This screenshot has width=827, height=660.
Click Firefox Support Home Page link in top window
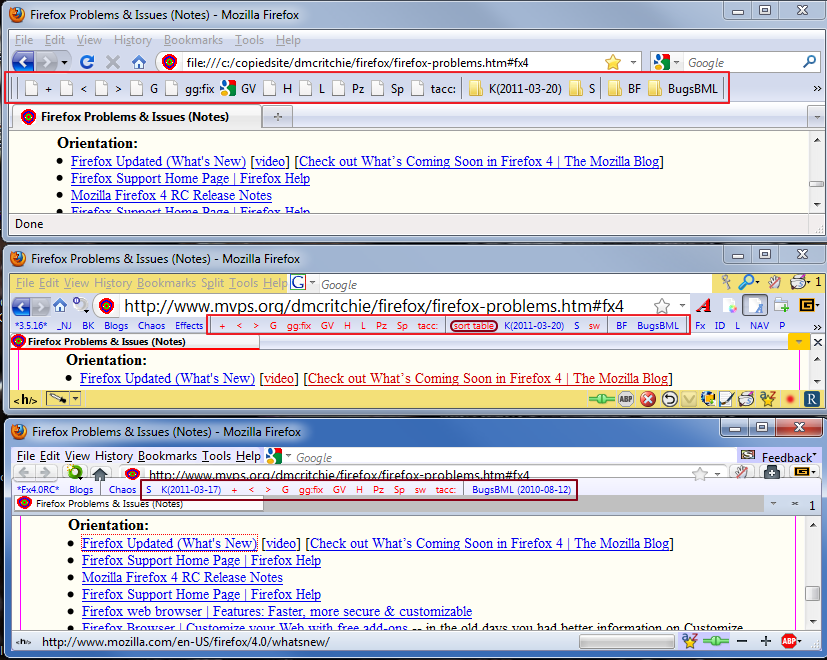[x=190, y=178]
